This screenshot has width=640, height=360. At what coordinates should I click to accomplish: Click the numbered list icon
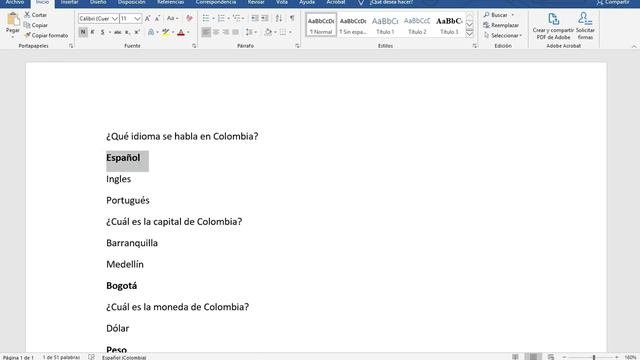click(221, 18)
